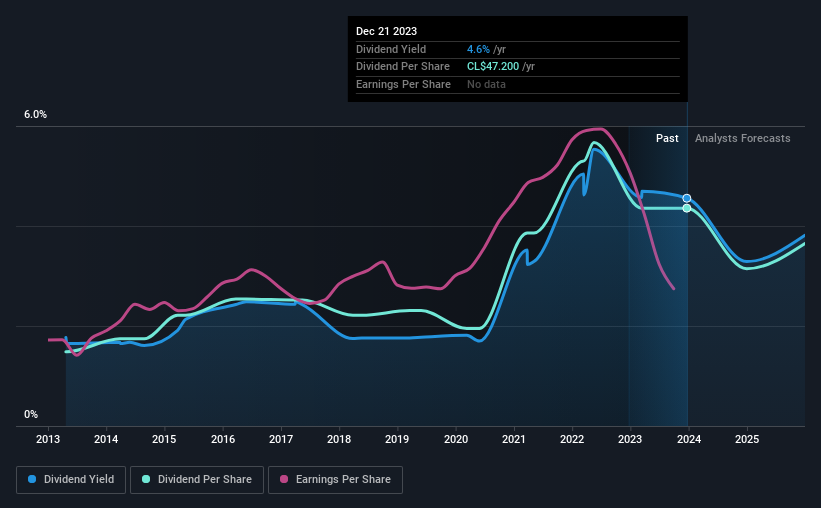Click the 2024 x-axis label
This screenshot has width=821, height=508.
(689, 439)
